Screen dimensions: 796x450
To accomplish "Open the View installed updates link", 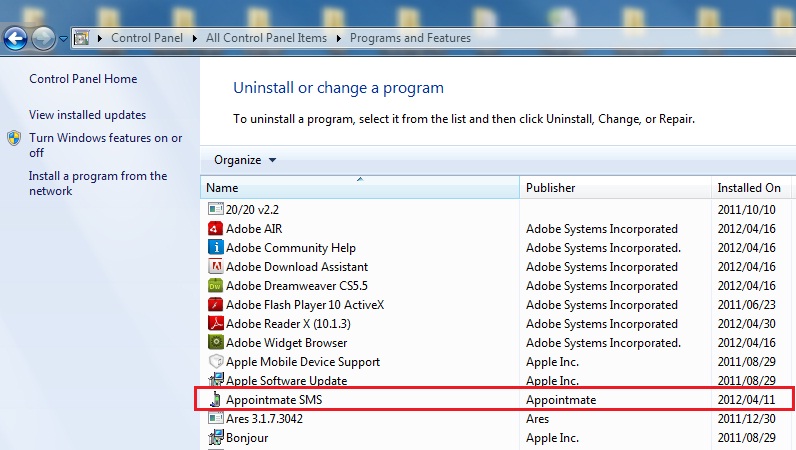I will [87, 115].
